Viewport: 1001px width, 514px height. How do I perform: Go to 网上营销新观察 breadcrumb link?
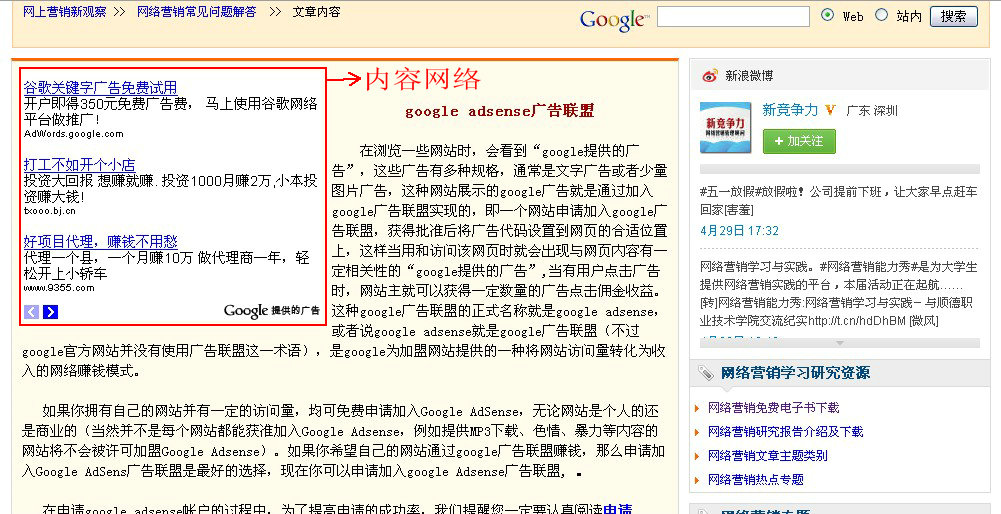coord(64,11)
